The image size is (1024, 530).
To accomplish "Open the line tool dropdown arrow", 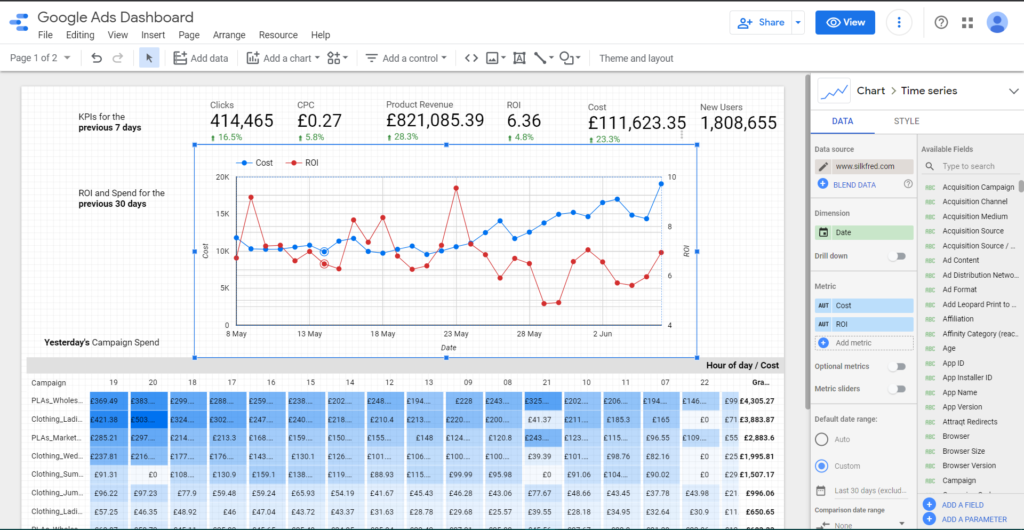I will 552,58.
